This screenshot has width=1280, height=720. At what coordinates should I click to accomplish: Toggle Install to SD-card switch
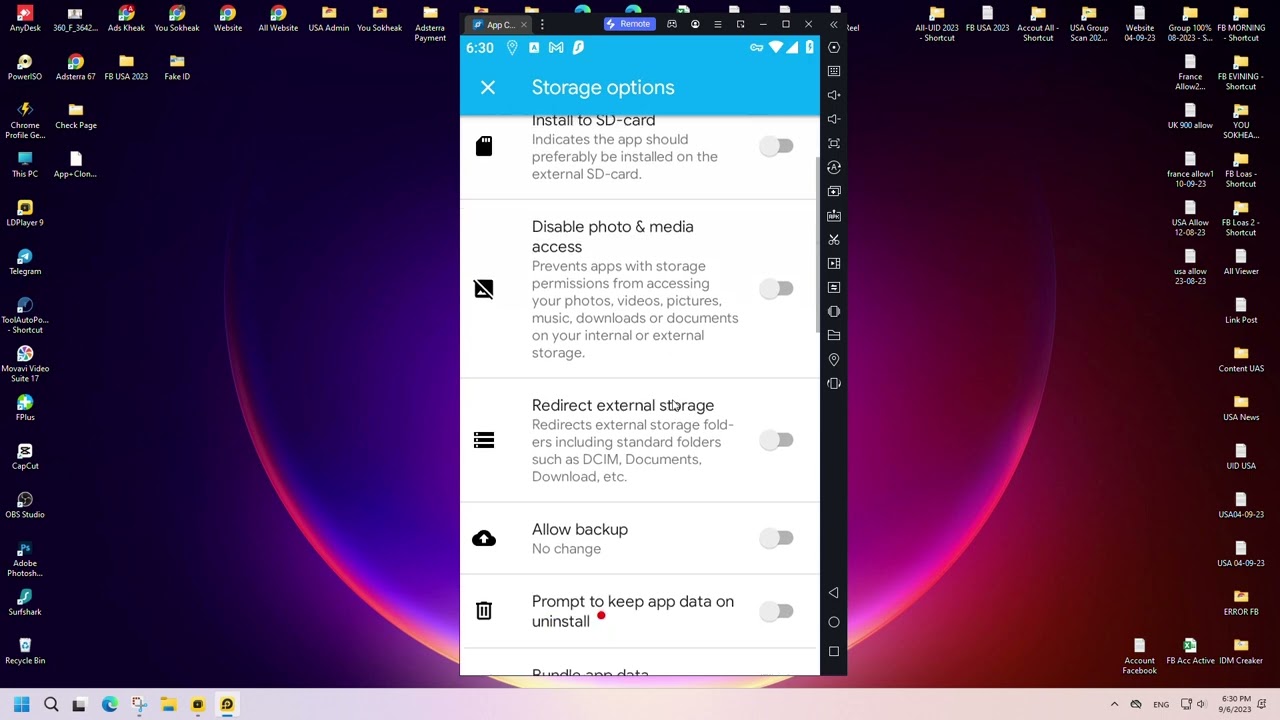click(x=776, y=147)
